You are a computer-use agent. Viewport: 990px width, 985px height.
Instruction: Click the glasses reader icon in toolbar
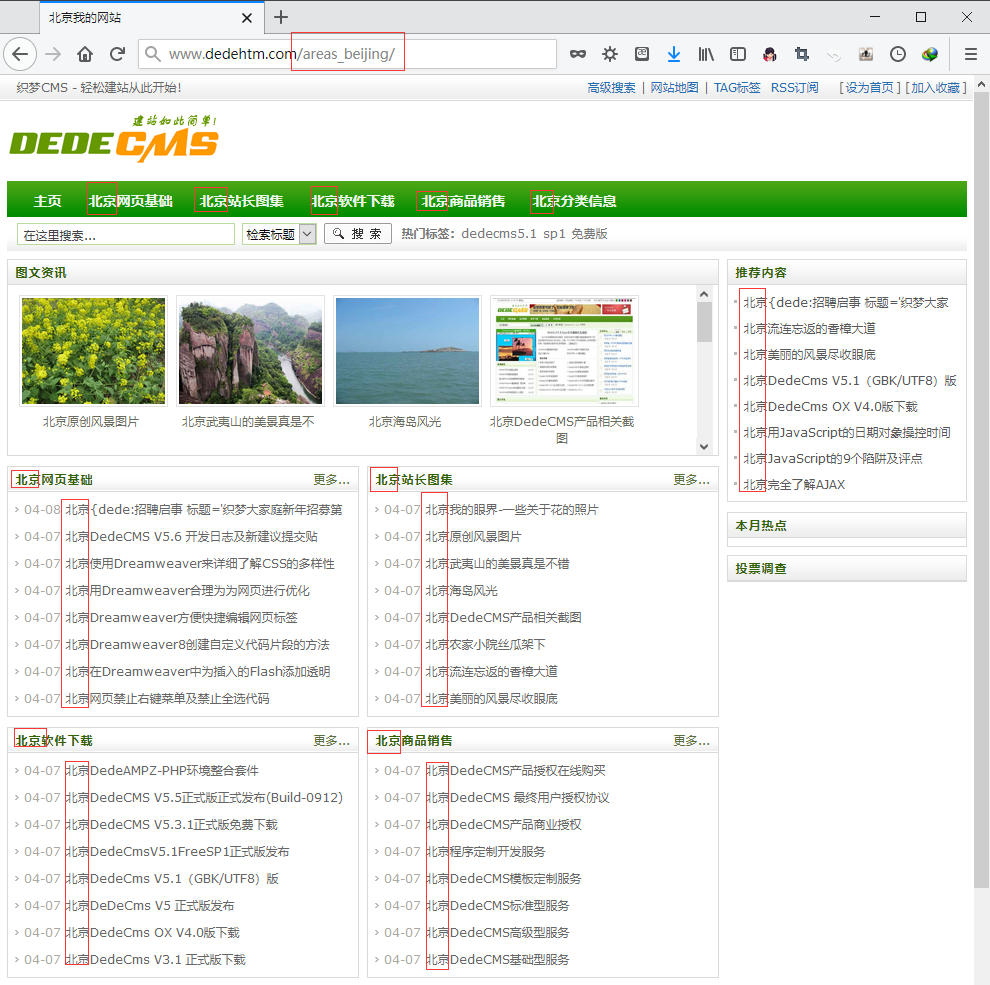click(578, 54)
